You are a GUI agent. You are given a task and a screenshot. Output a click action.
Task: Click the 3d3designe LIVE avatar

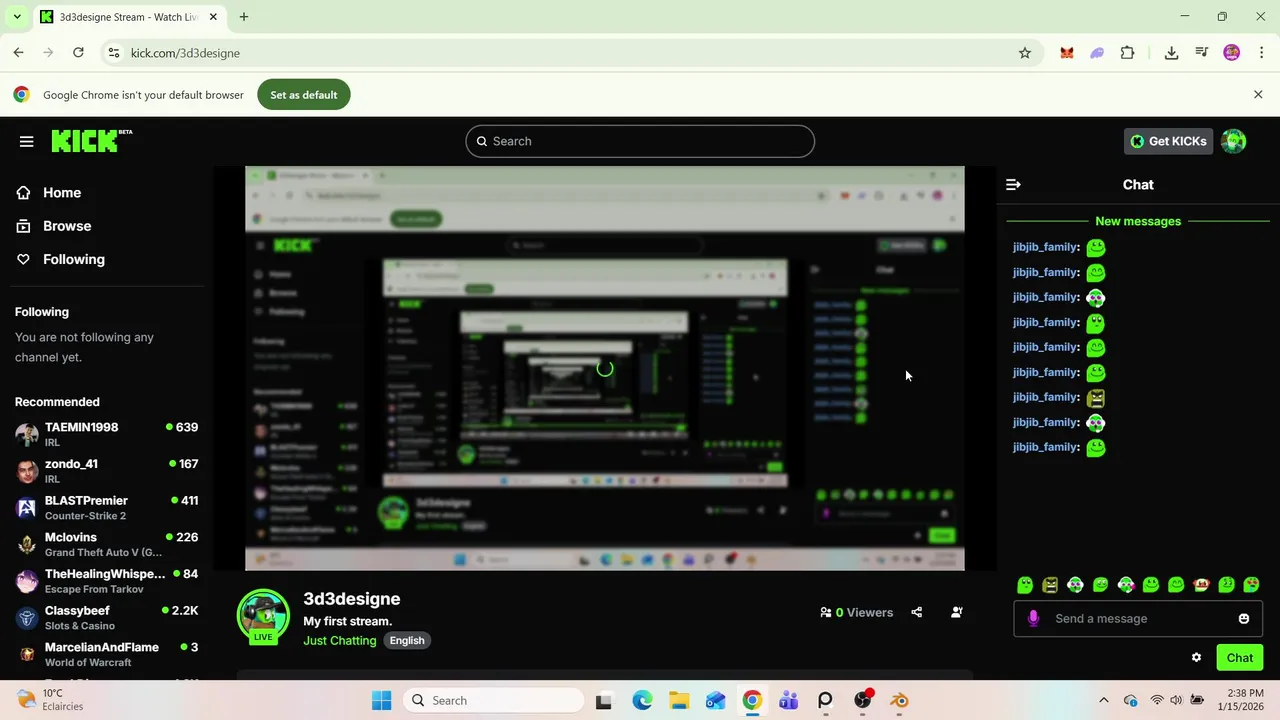[x=263, y=616]
